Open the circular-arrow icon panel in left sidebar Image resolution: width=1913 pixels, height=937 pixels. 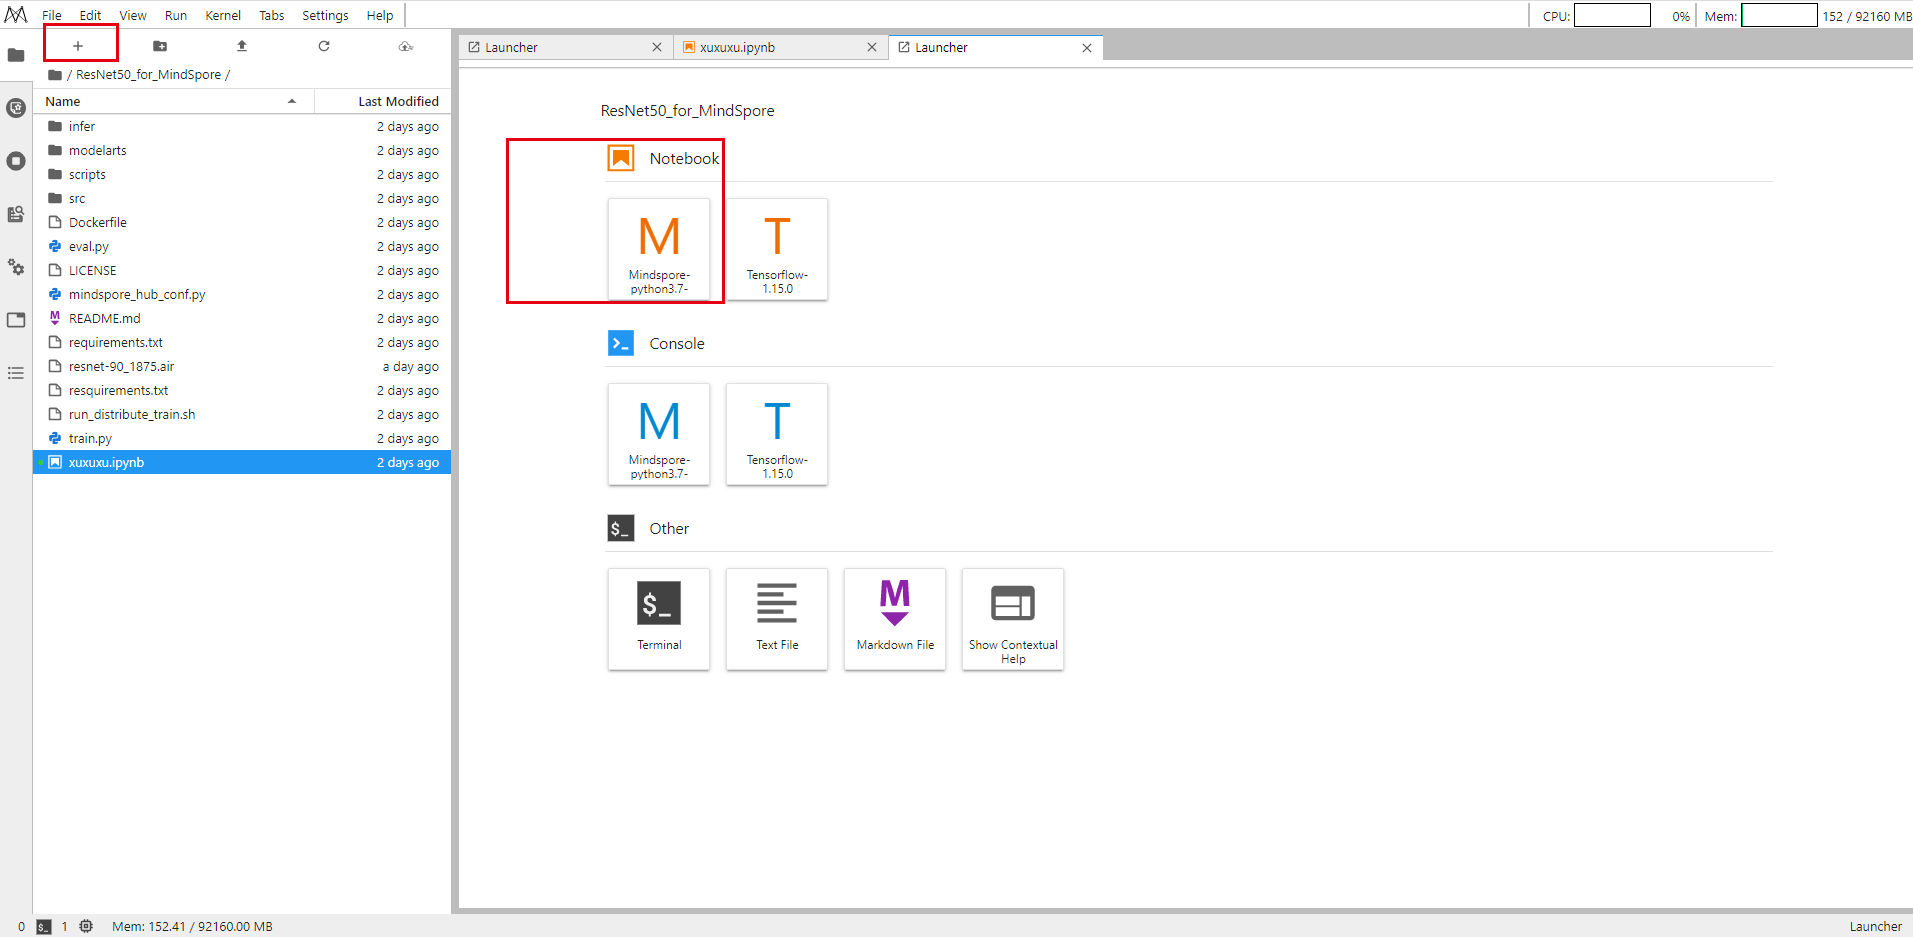pyautogui.click(x=16, y=108)
